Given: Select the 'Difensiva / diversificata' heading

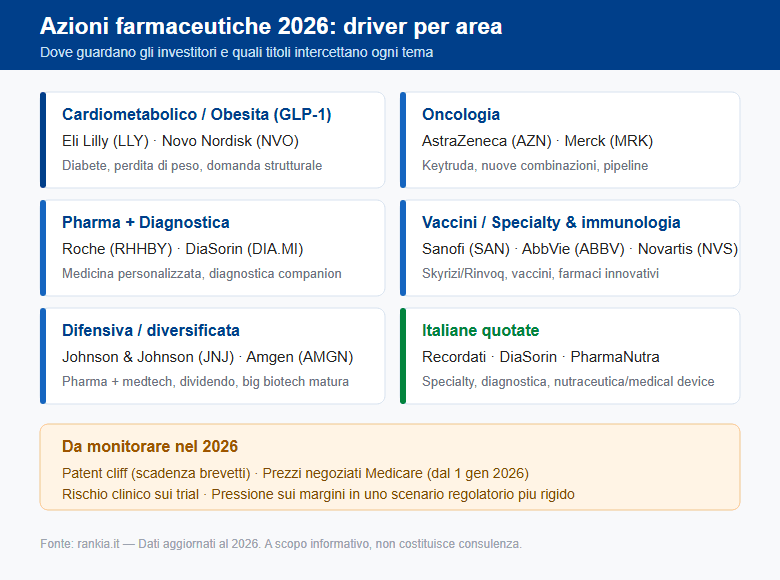Looking at the screenshot, I should pos(151,330).
